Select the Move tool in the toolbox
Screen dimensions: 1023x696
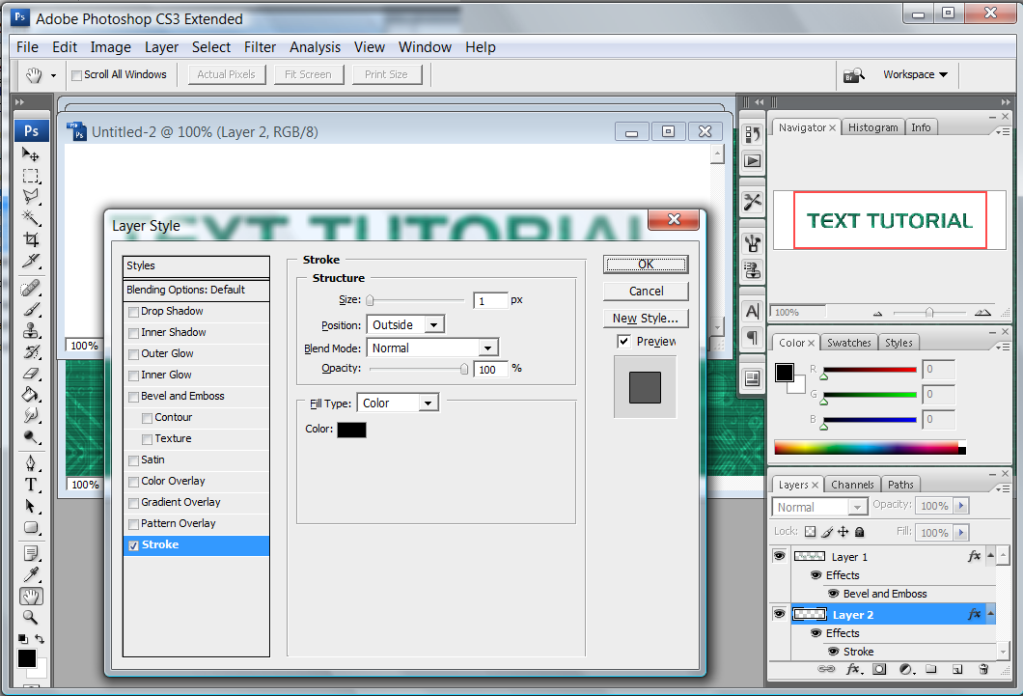point(31,155)
